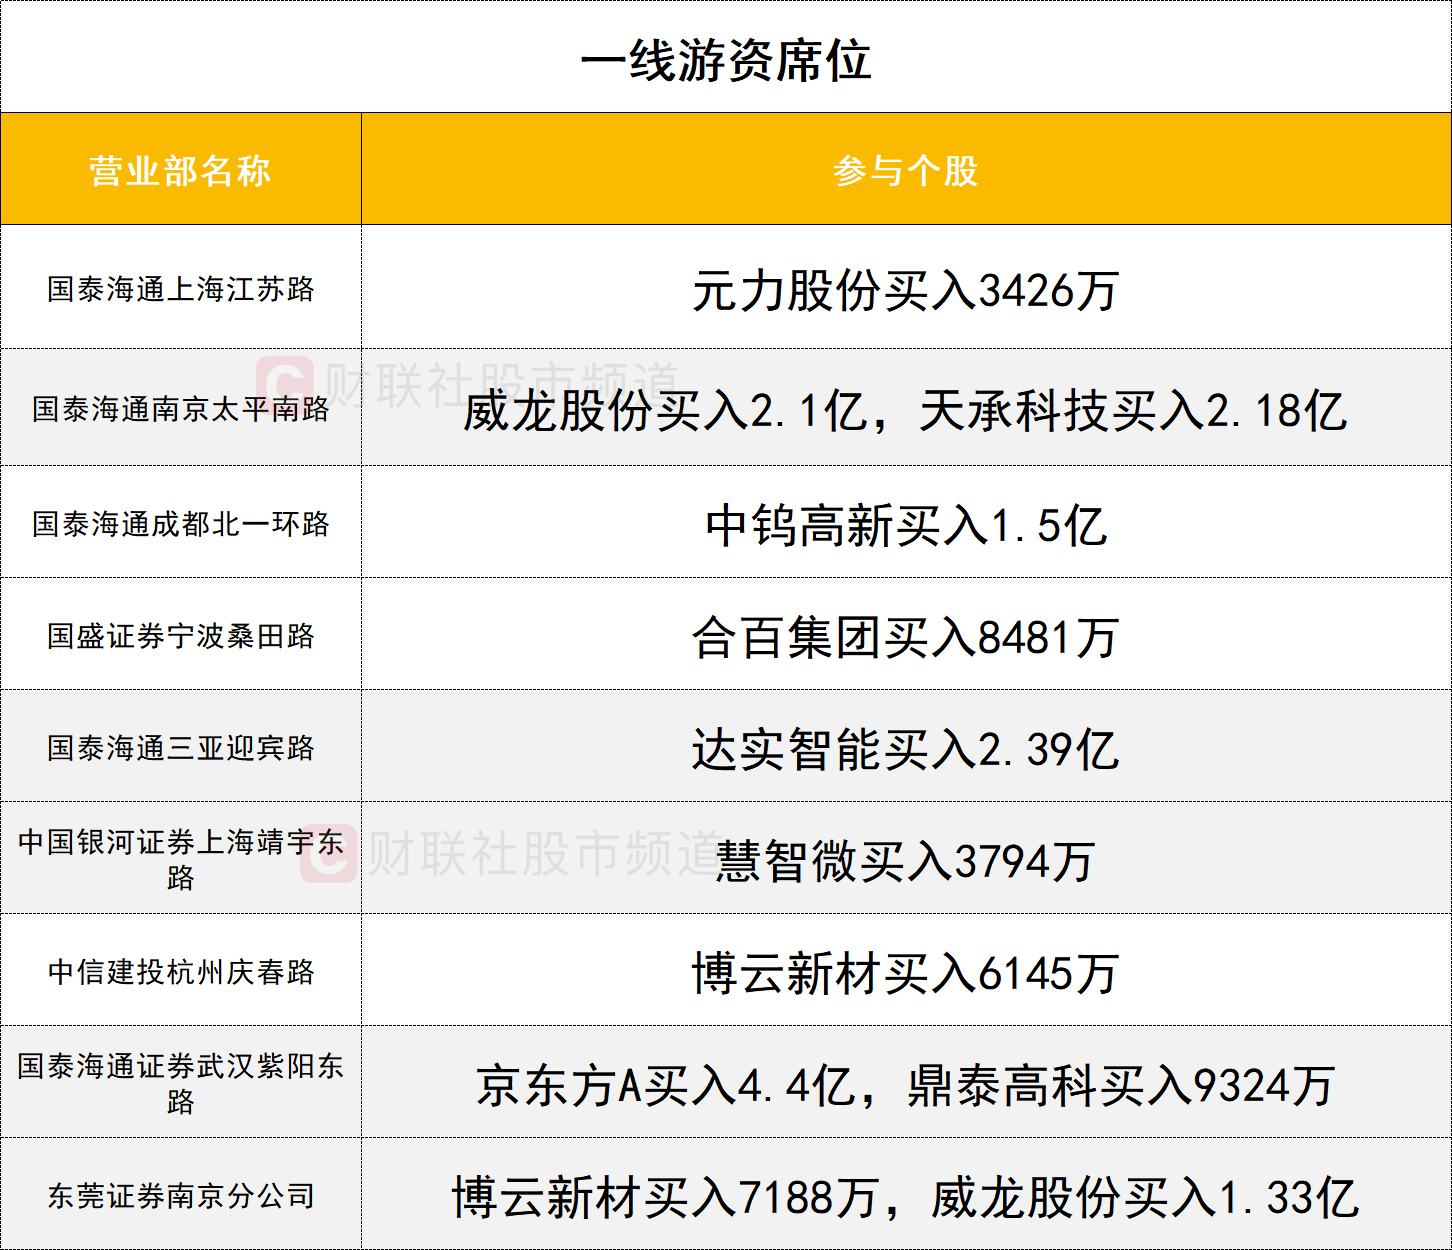Click the cell 元力股份买入3426万

tap(906, 288)
